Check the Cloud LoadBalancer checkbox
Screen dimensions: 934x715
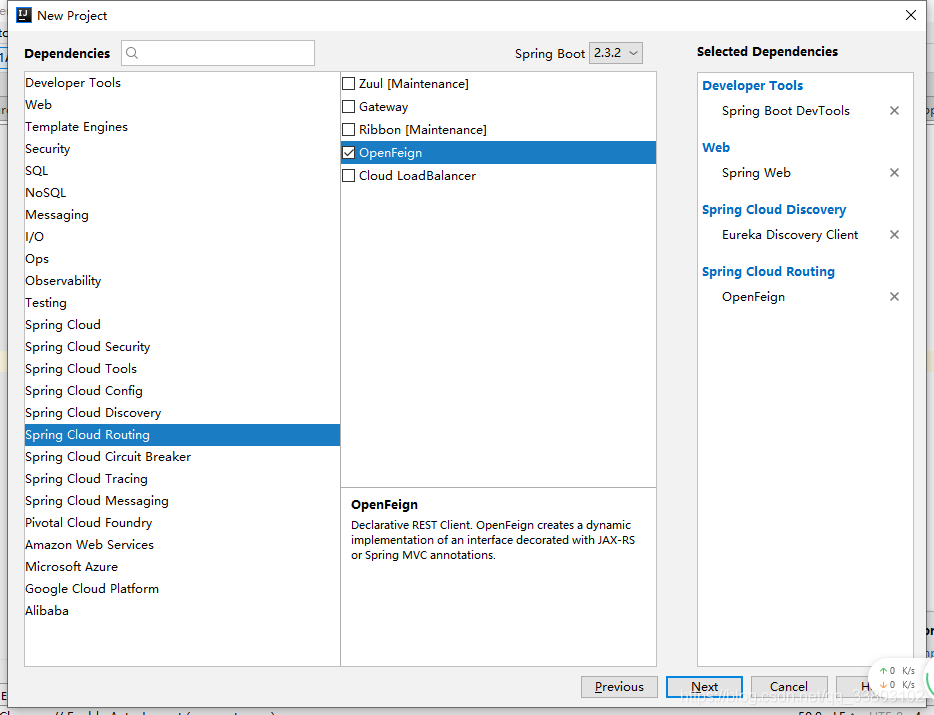click(x=348, y=176)
